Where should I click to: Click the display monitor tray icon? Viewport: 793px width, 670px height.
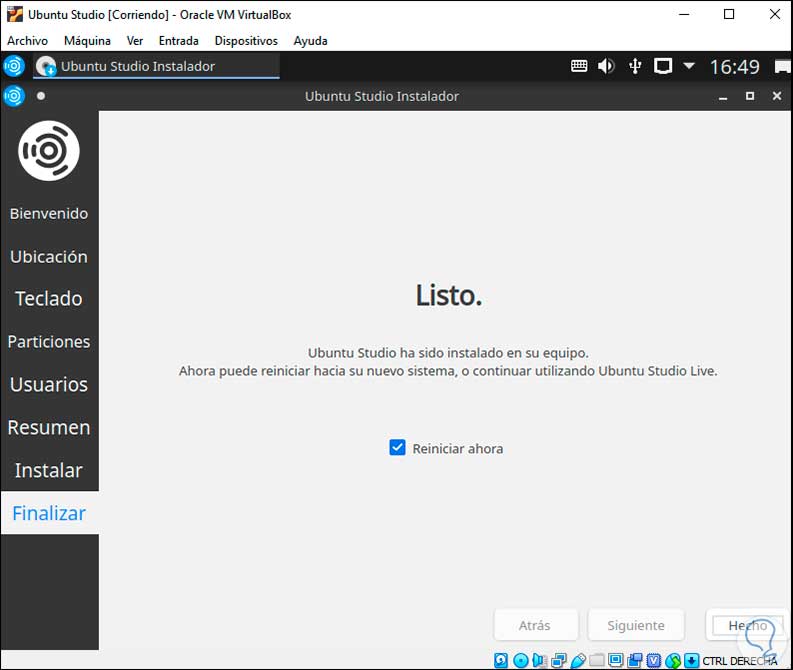pos(663,66)
